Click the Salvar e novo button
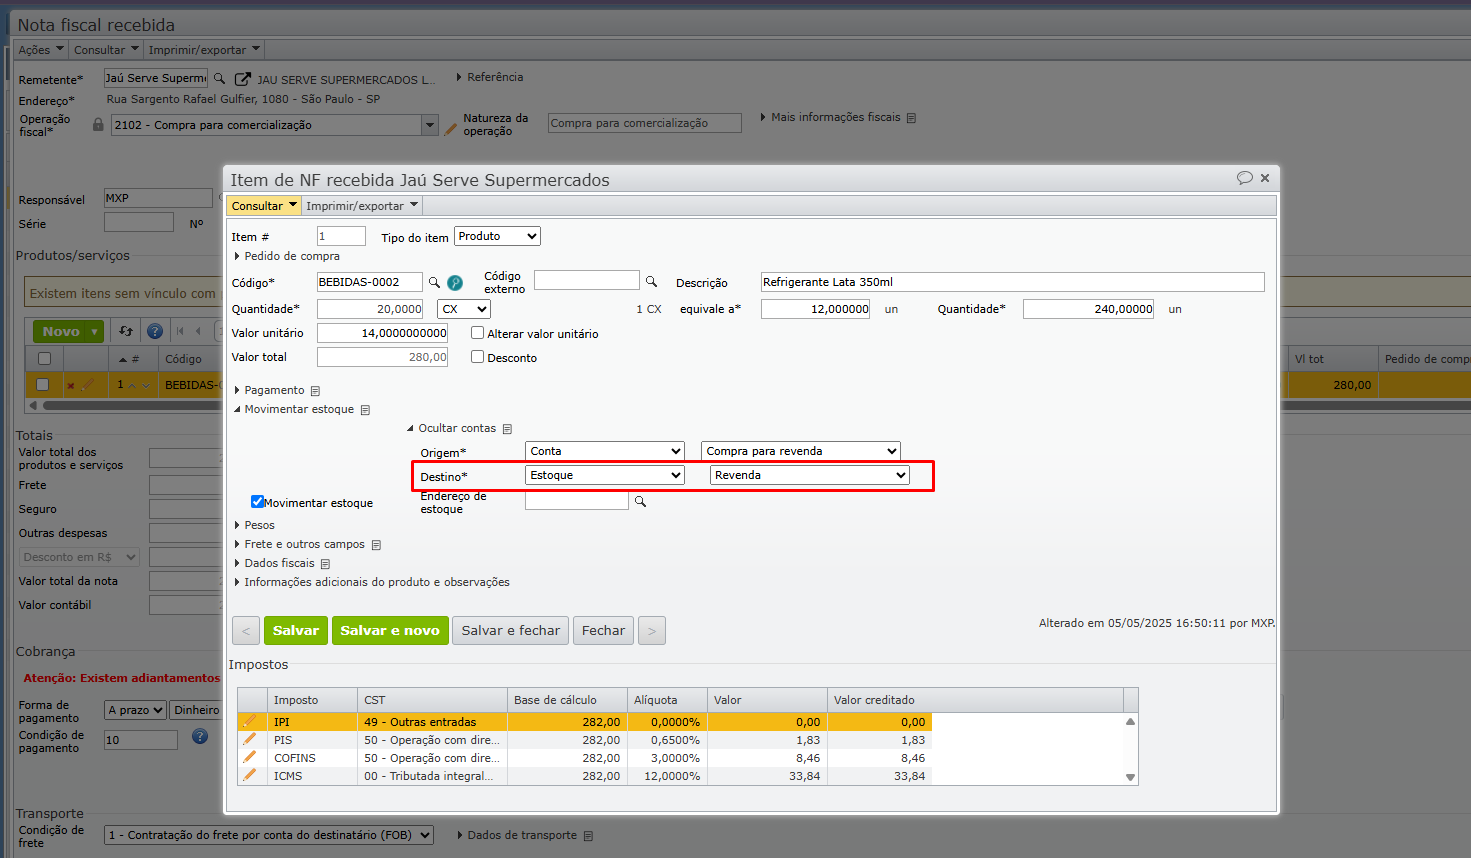 click(390, 631)
